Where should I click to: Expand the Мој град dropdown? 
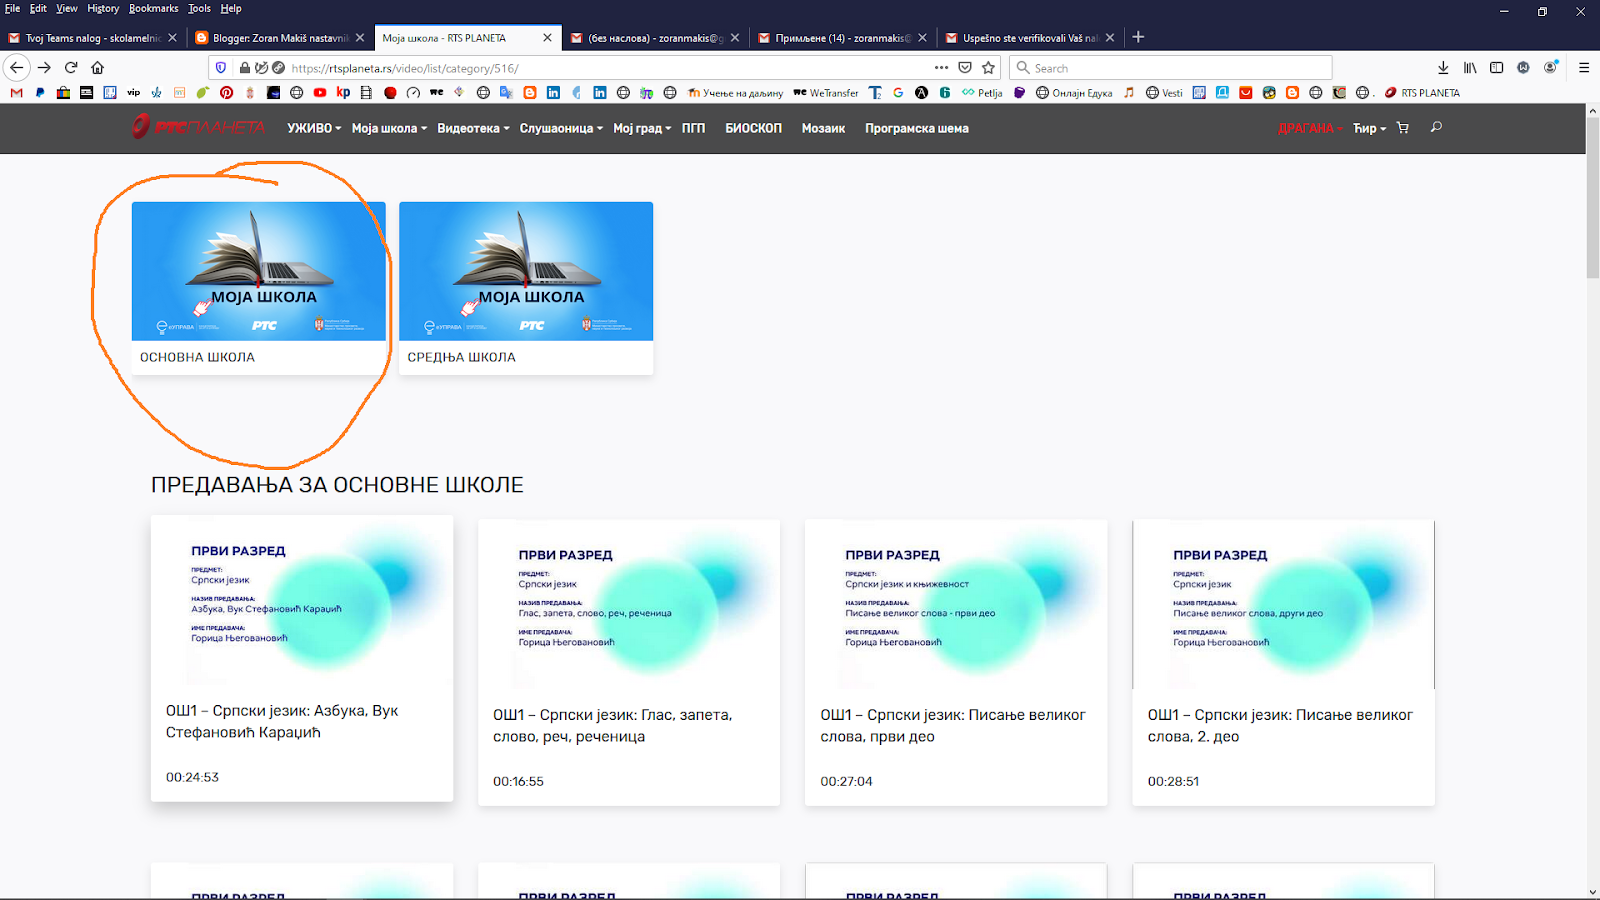tap(642, 128)
